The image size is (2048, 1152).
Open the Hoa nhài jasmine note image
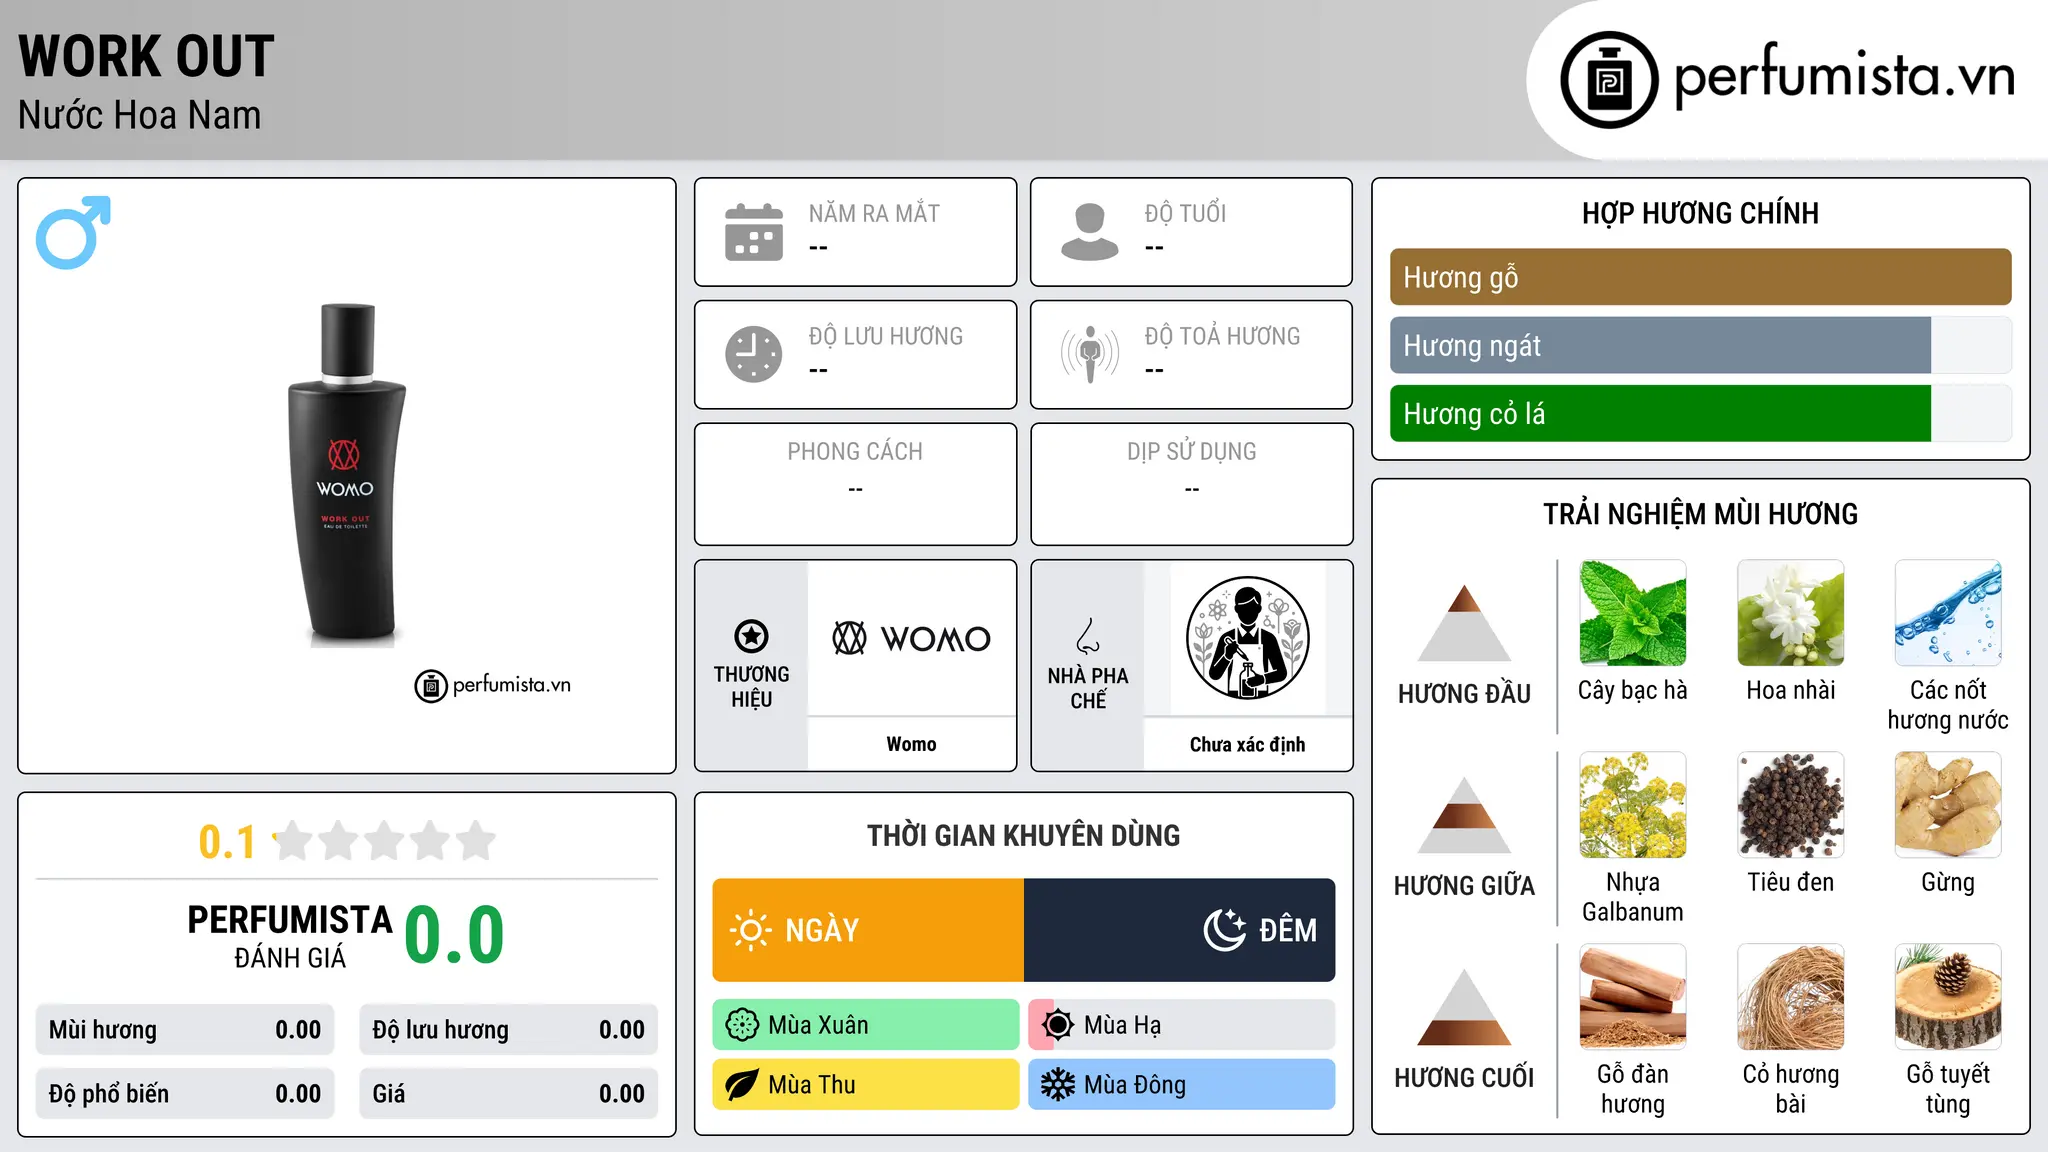1791,613
